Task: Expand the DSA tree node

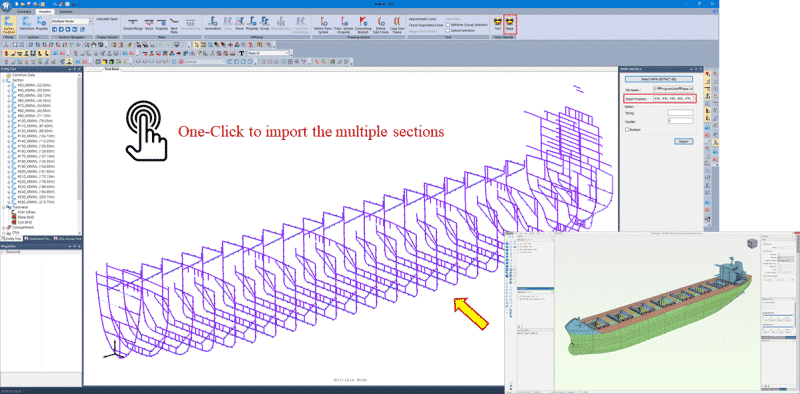Action: [4, 232]
